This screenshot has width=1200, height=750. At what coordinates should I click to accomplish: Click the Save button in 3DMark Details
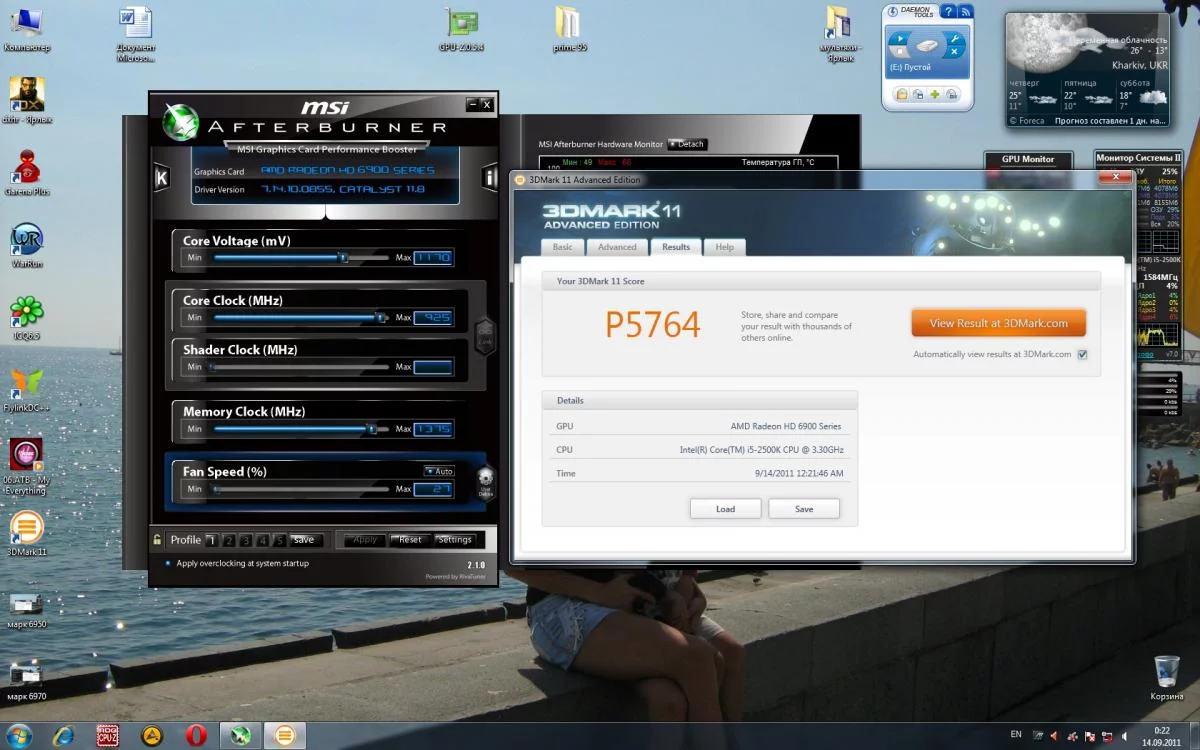click(804, 509)
